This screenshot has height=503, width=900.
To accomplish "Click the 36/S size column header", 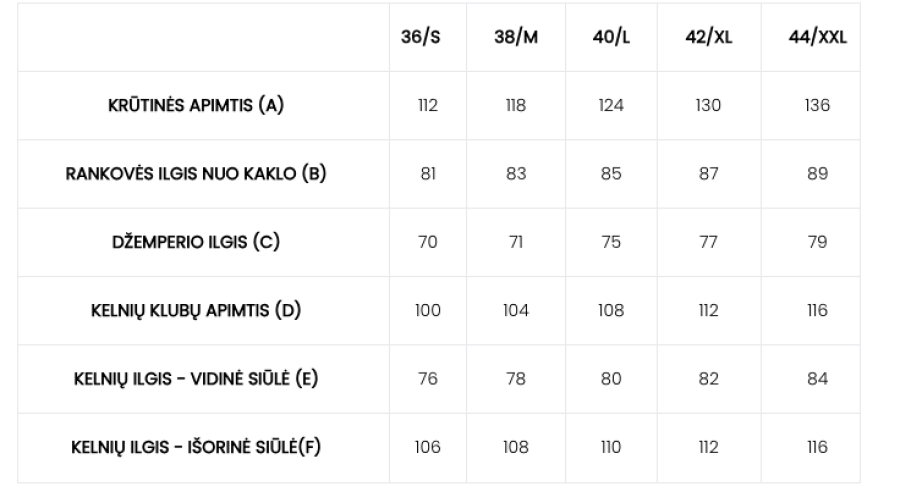I will 428,37.
